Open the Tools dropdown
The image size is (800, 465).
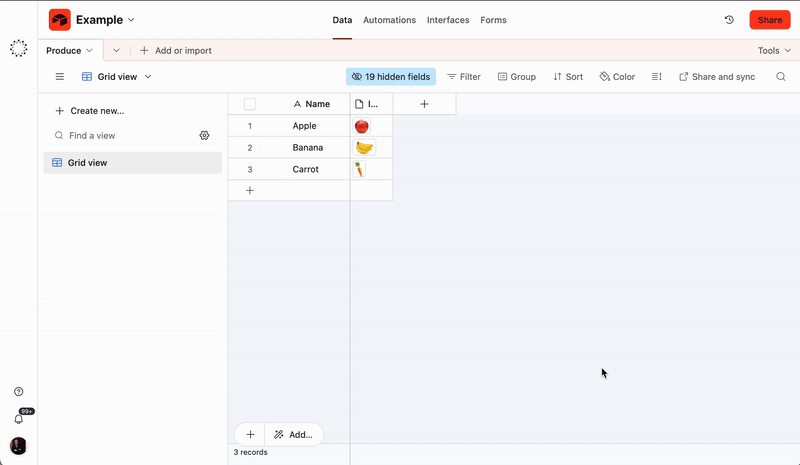(x=773, y=50)
